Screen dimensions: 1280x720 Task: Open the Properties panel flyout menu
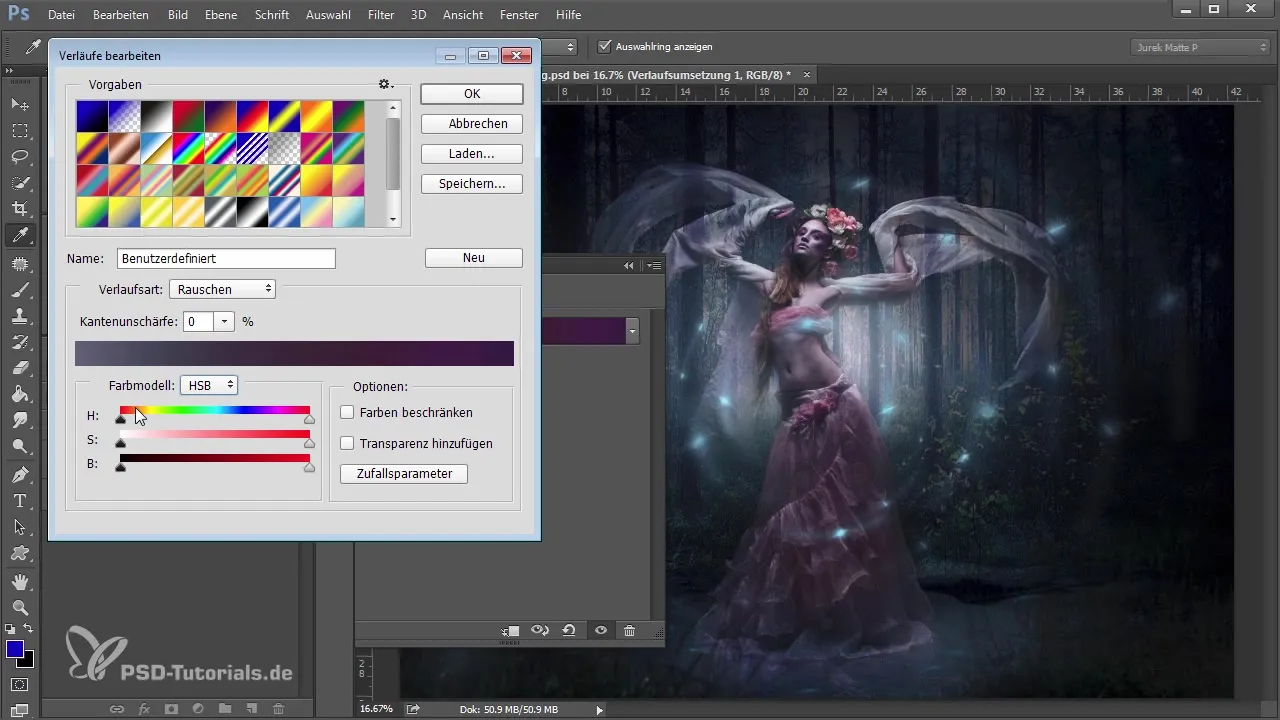pyautogui.click(x=655, y=265)
